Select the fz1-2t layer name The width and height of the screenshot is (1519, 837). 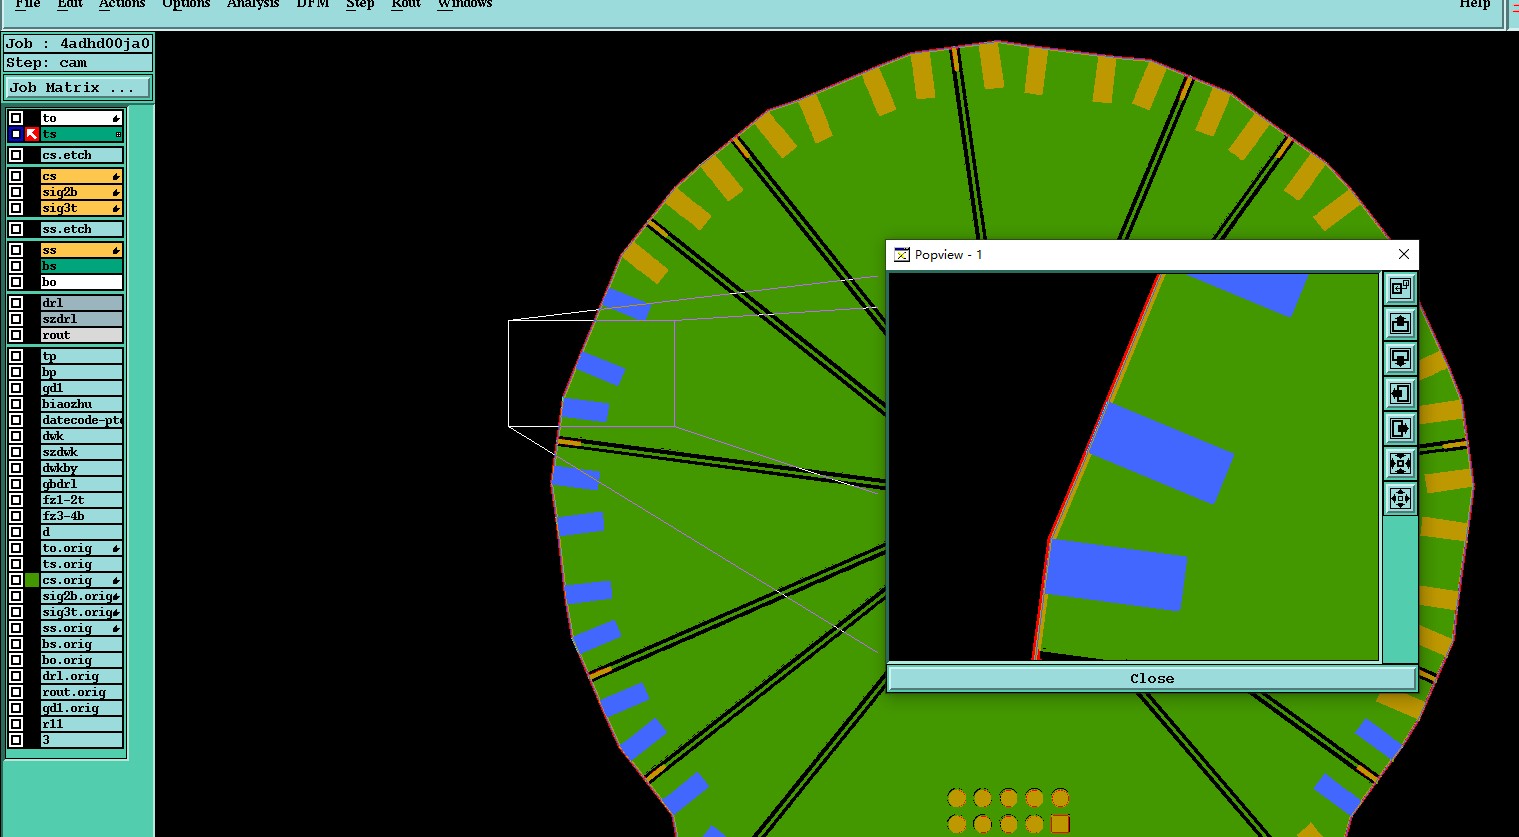point(81,500)
